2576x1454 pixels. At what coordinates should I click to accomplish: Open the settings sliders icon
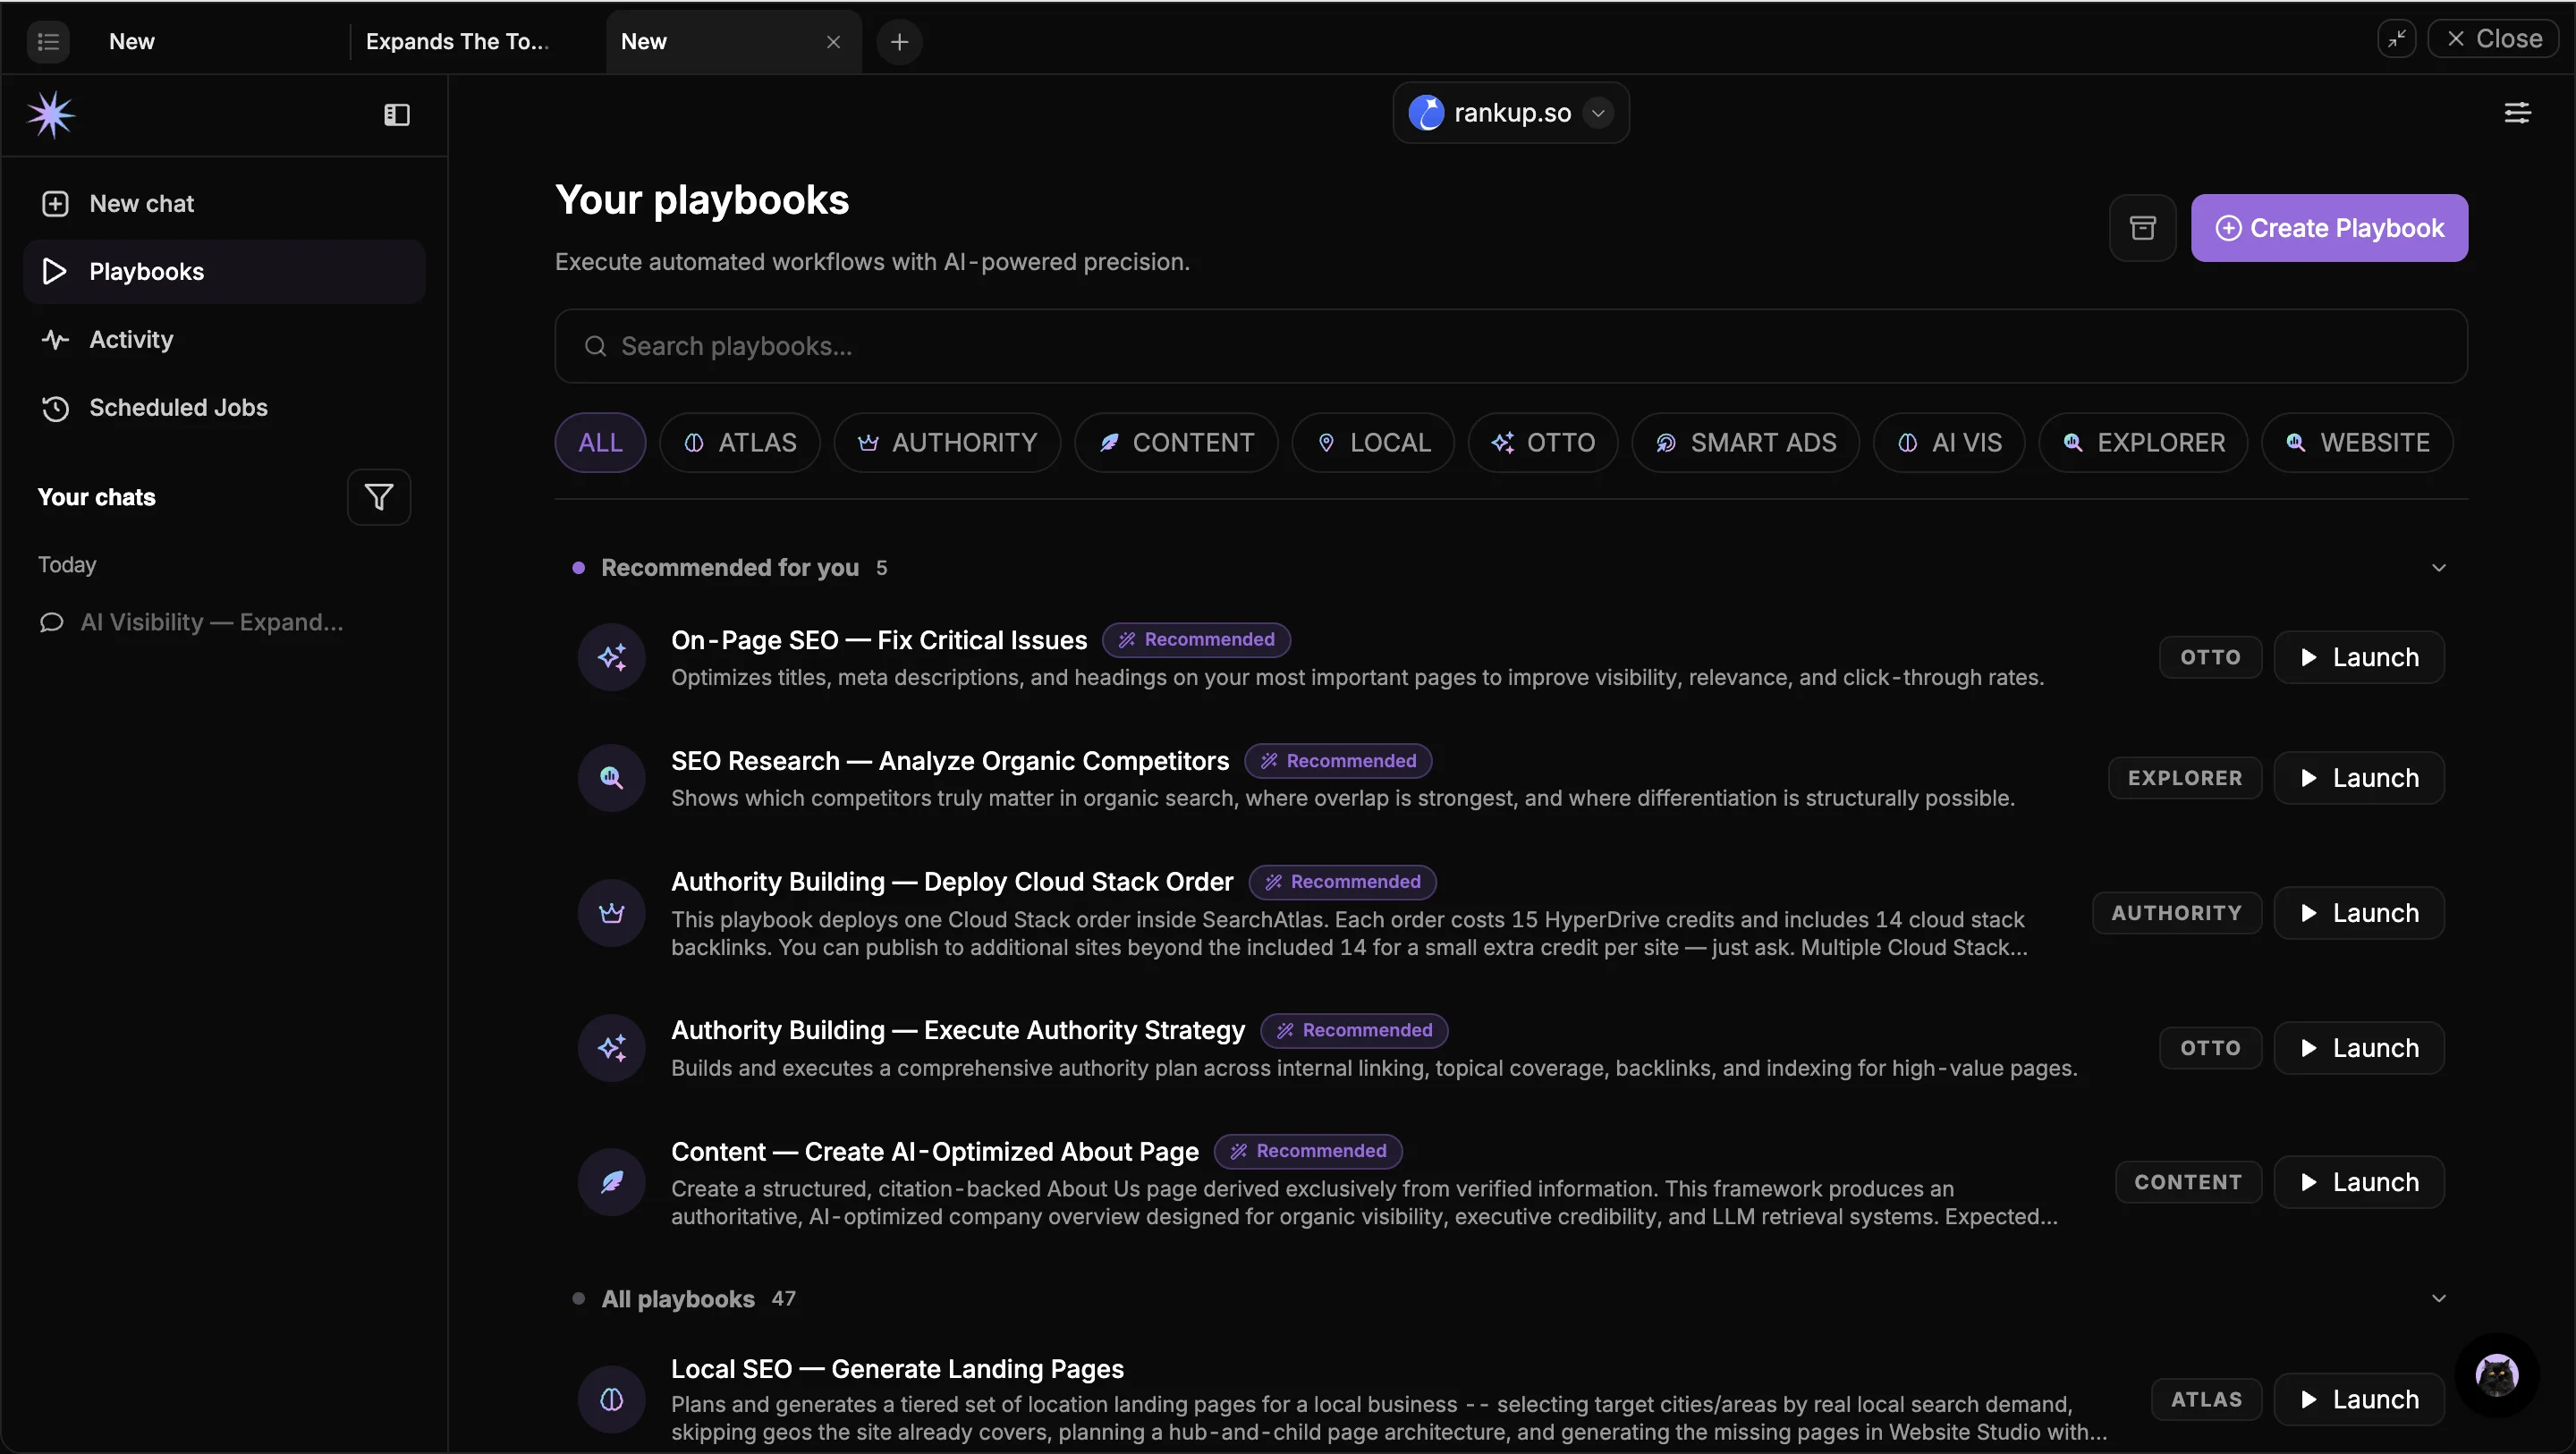point(2517,113)
